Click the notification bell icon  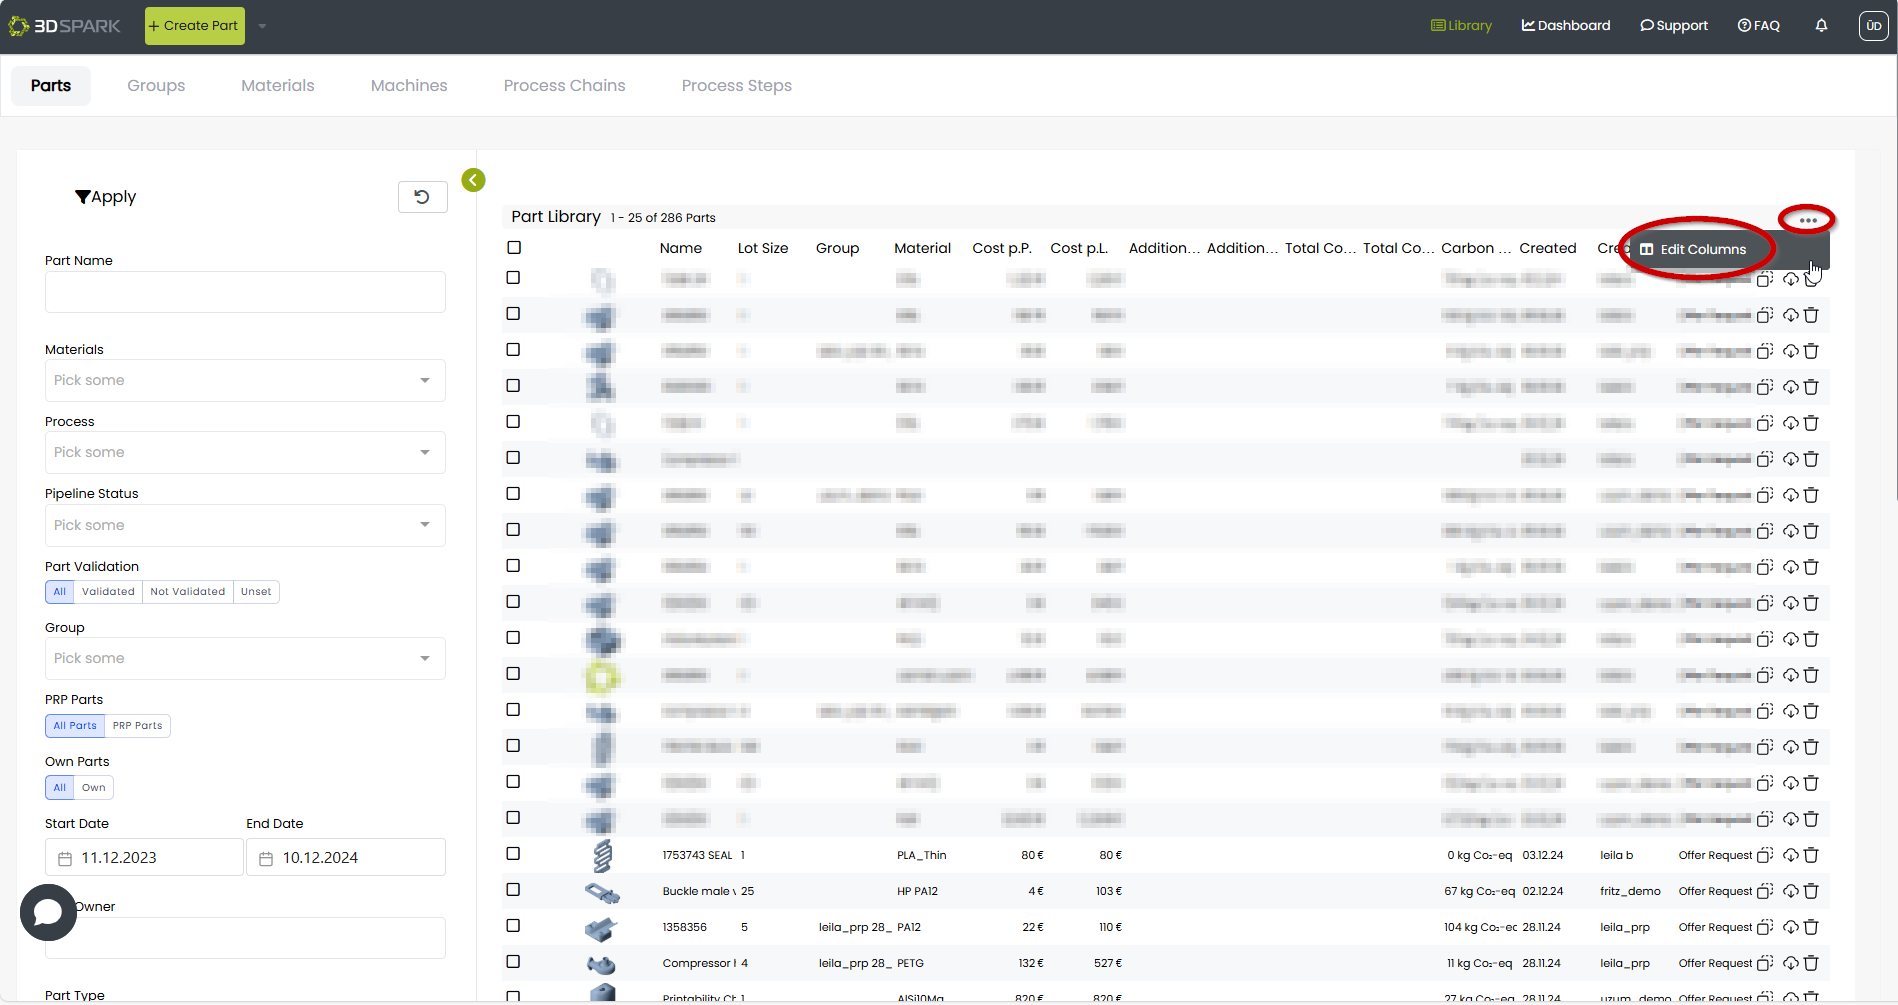coord(1821,26)
